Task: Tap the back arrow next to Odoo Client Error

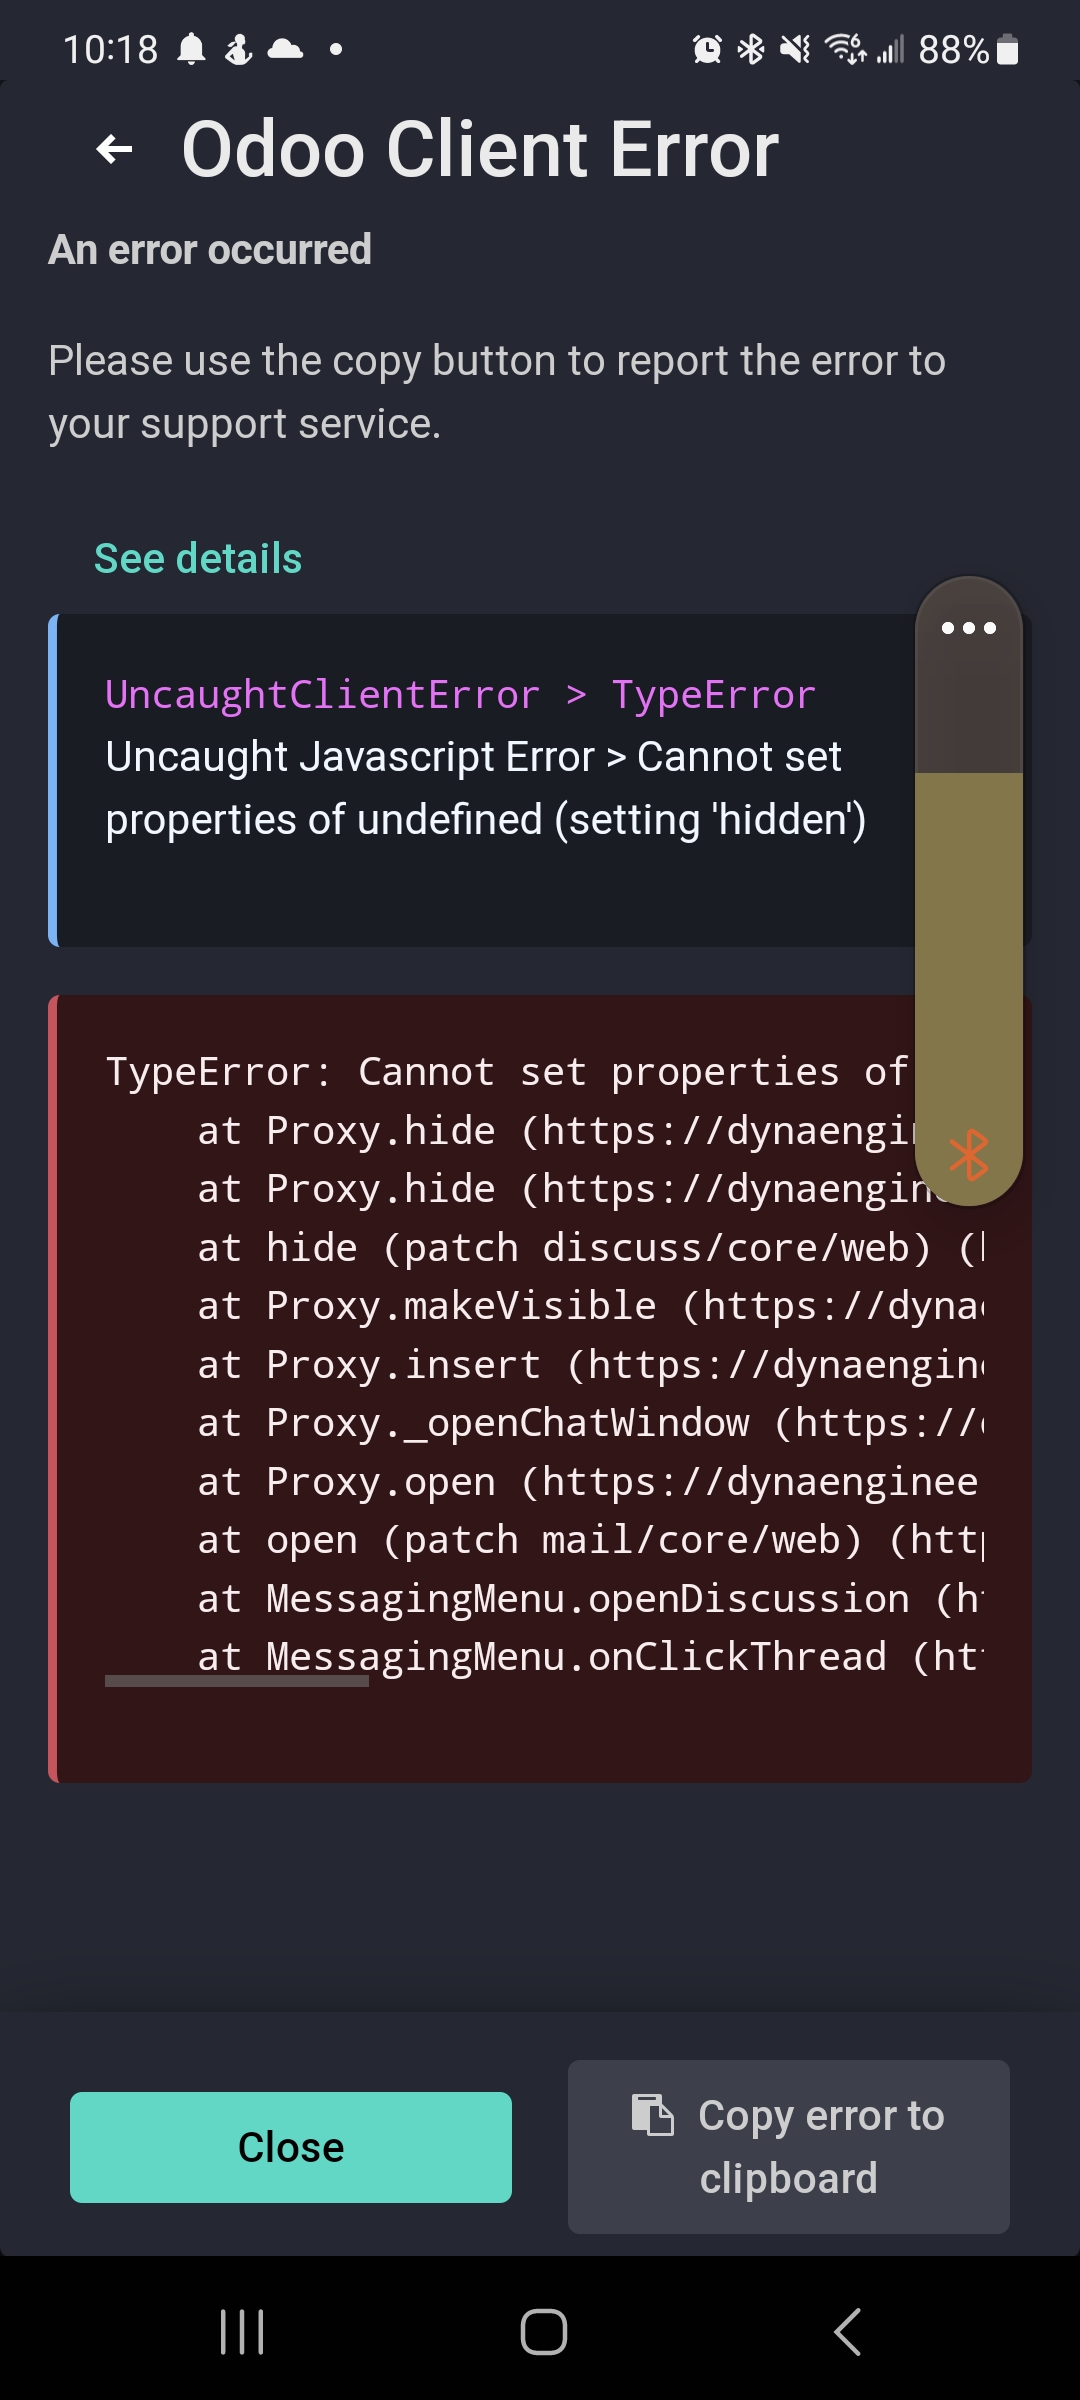Action: 110,148
